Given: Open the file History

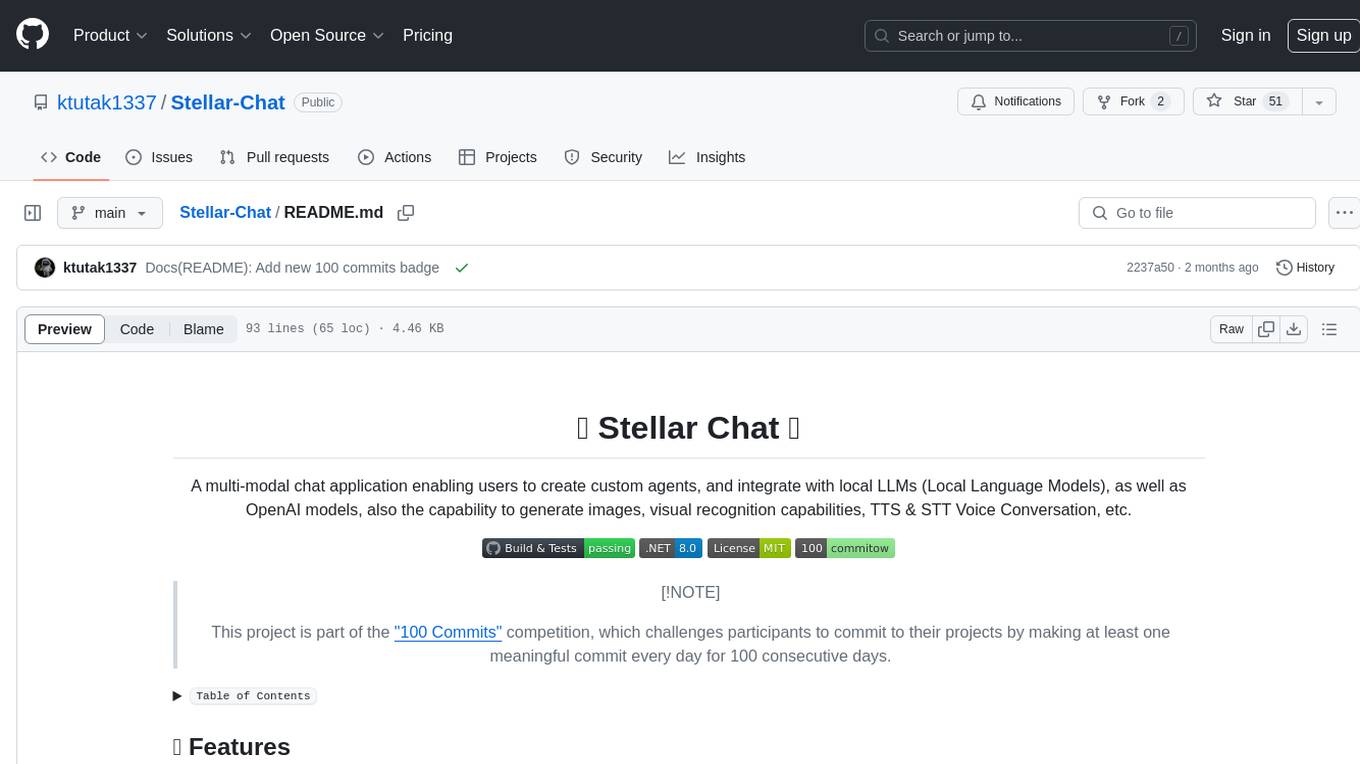Looking at the screenshot, I should (x=1305, y=268).
